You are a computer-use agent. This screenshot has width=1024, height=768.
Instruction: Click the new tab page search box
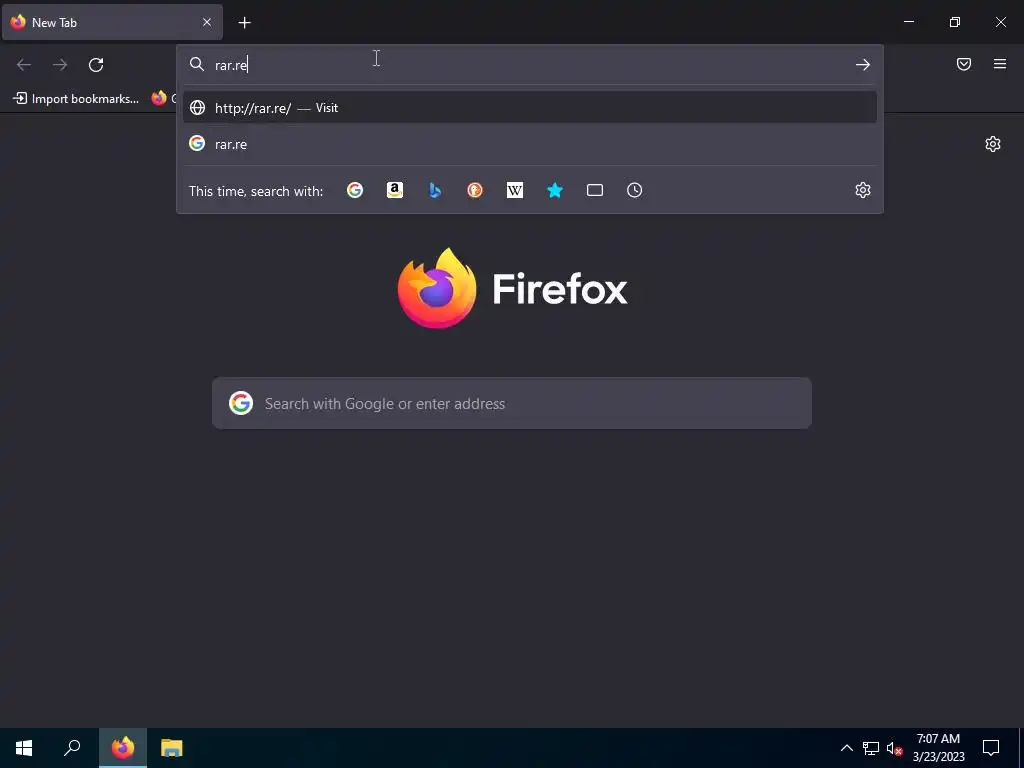(511, 403)
